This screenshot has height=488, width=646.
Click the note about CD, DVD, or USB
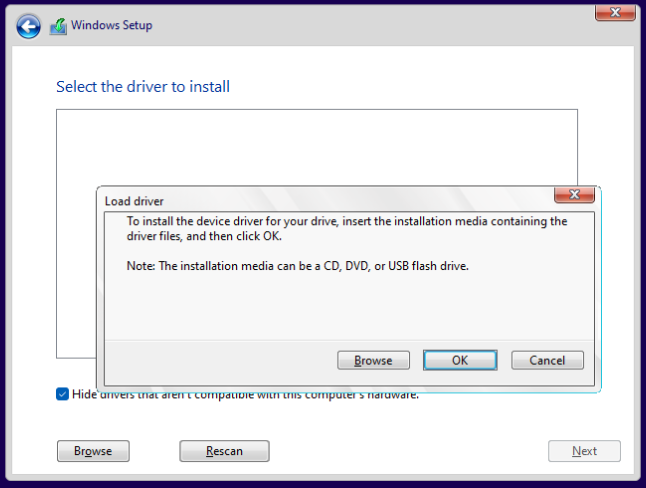[x=298, y=266]
